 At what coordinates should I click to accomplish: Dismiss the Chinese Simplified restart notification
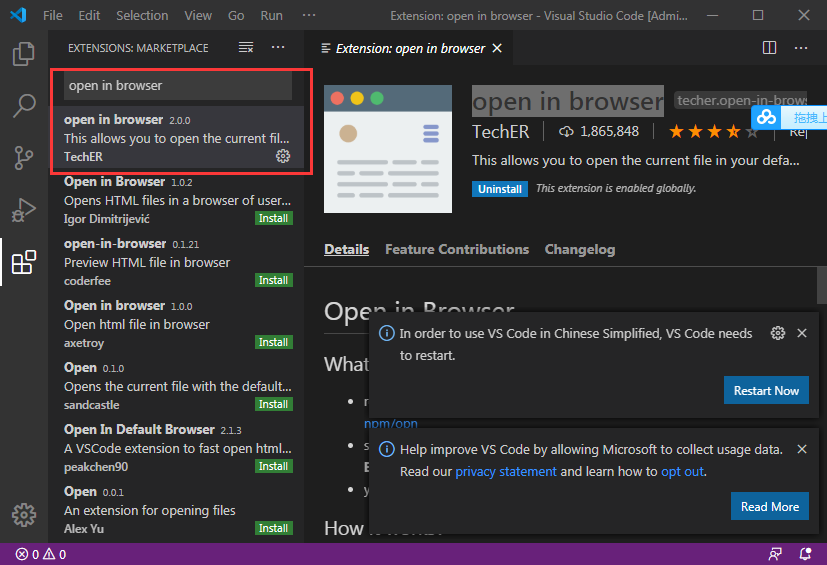(802, 333)
